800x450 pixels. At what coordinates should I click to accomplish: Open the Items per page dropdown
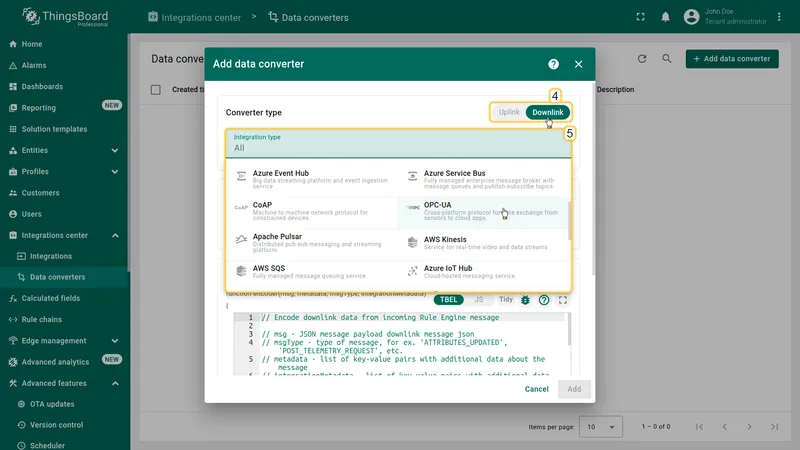pyautogui.click(x=601, y=427)
